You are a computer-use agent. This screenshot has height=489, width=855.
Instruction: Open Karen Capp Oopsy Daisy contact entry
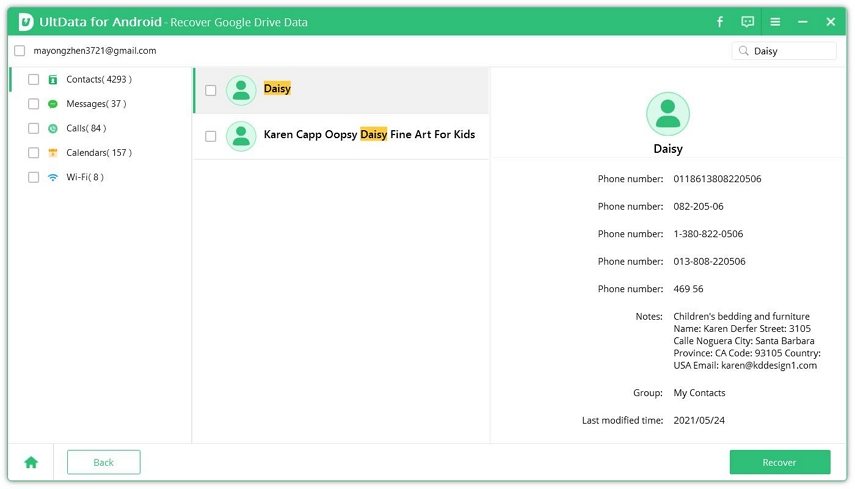click(x=368, y=135)
